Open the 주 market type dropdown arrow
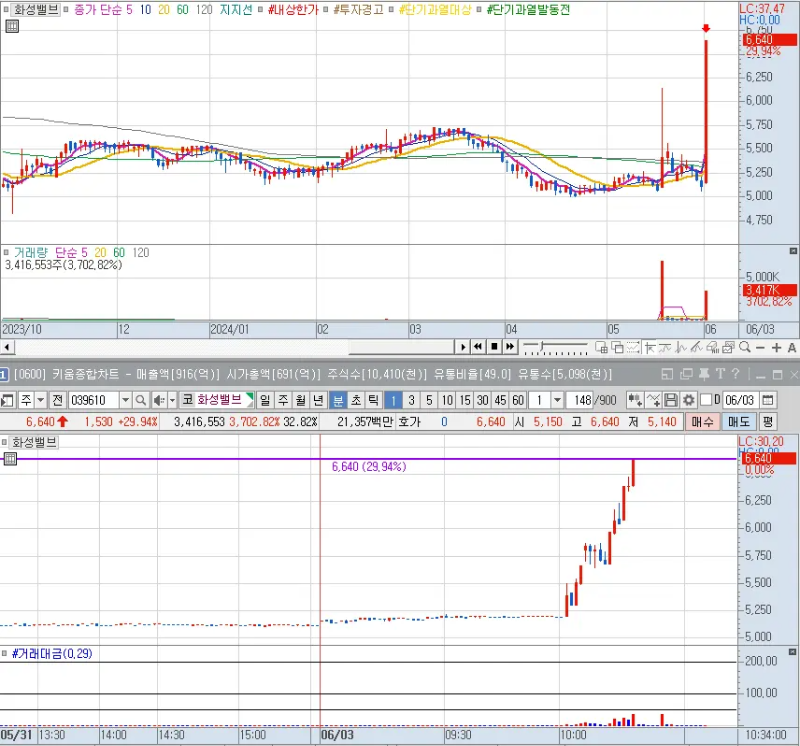Viewport: 800px width, 746px height. tap(41, 400)
